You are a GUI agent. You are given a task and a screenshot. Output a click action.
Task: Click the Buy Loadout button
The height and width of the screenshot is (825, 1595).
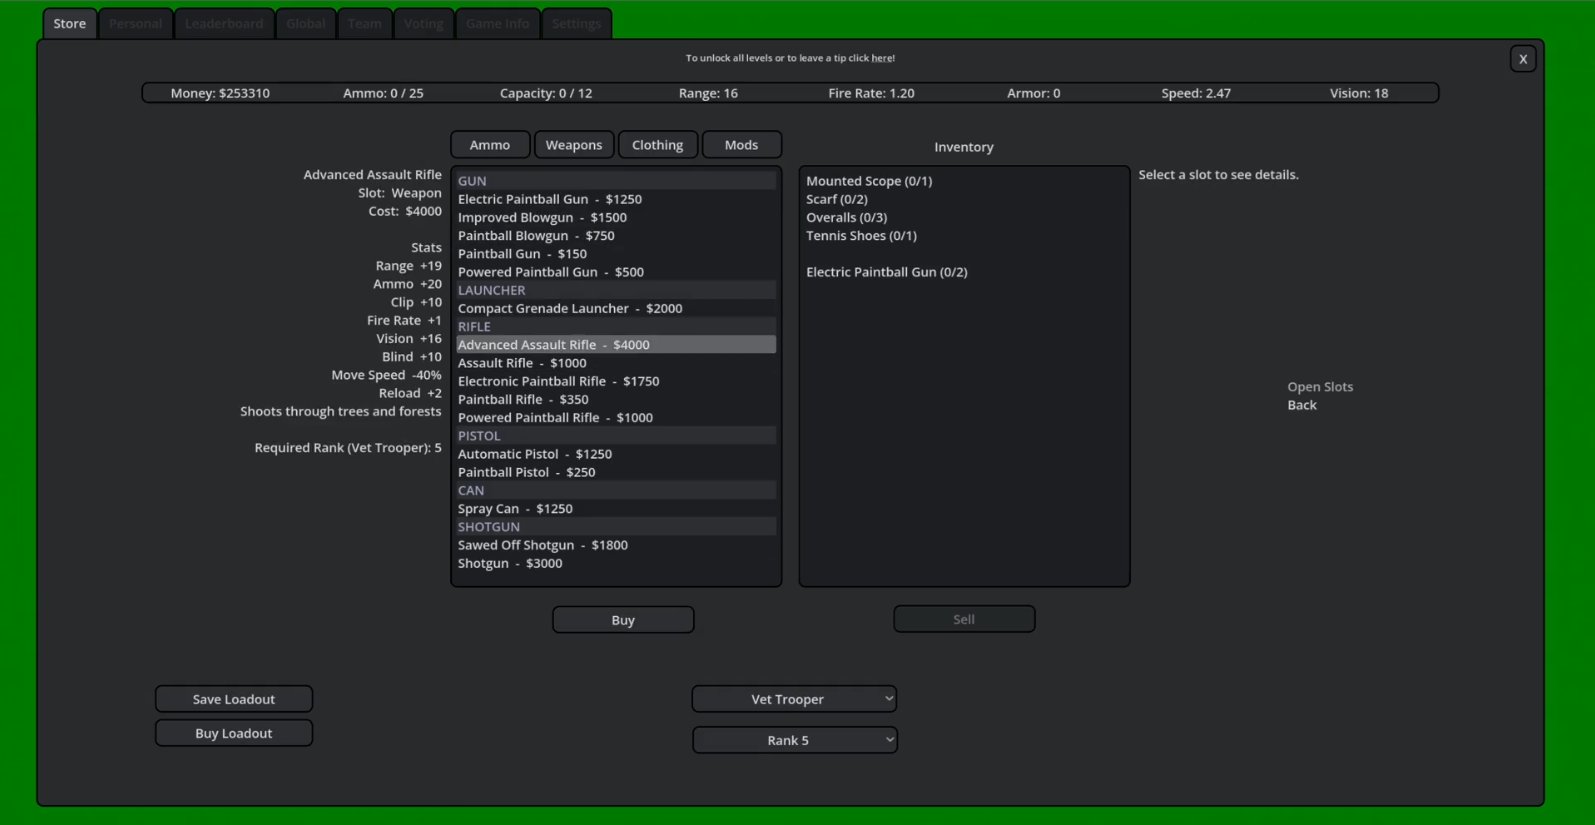click(234, 733)
